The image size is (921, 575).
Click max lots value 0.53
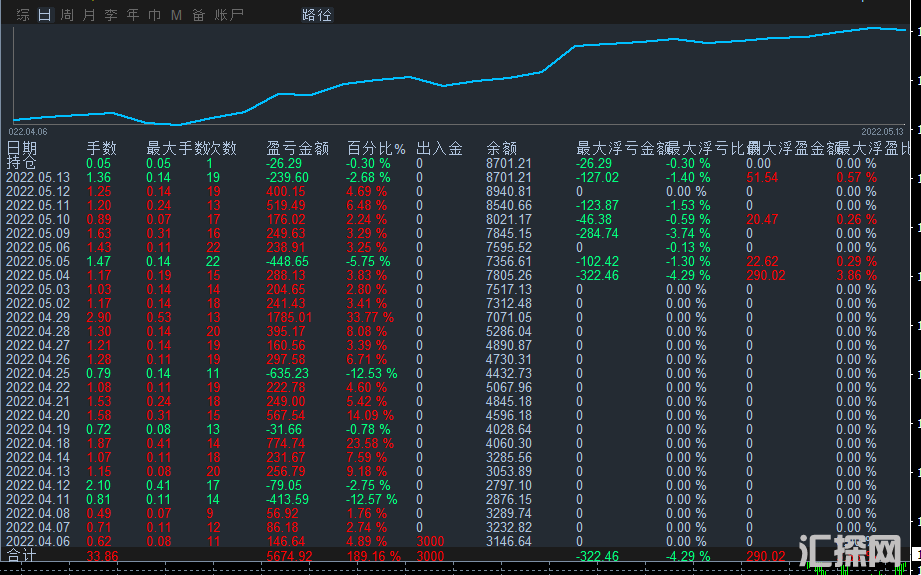159,317
